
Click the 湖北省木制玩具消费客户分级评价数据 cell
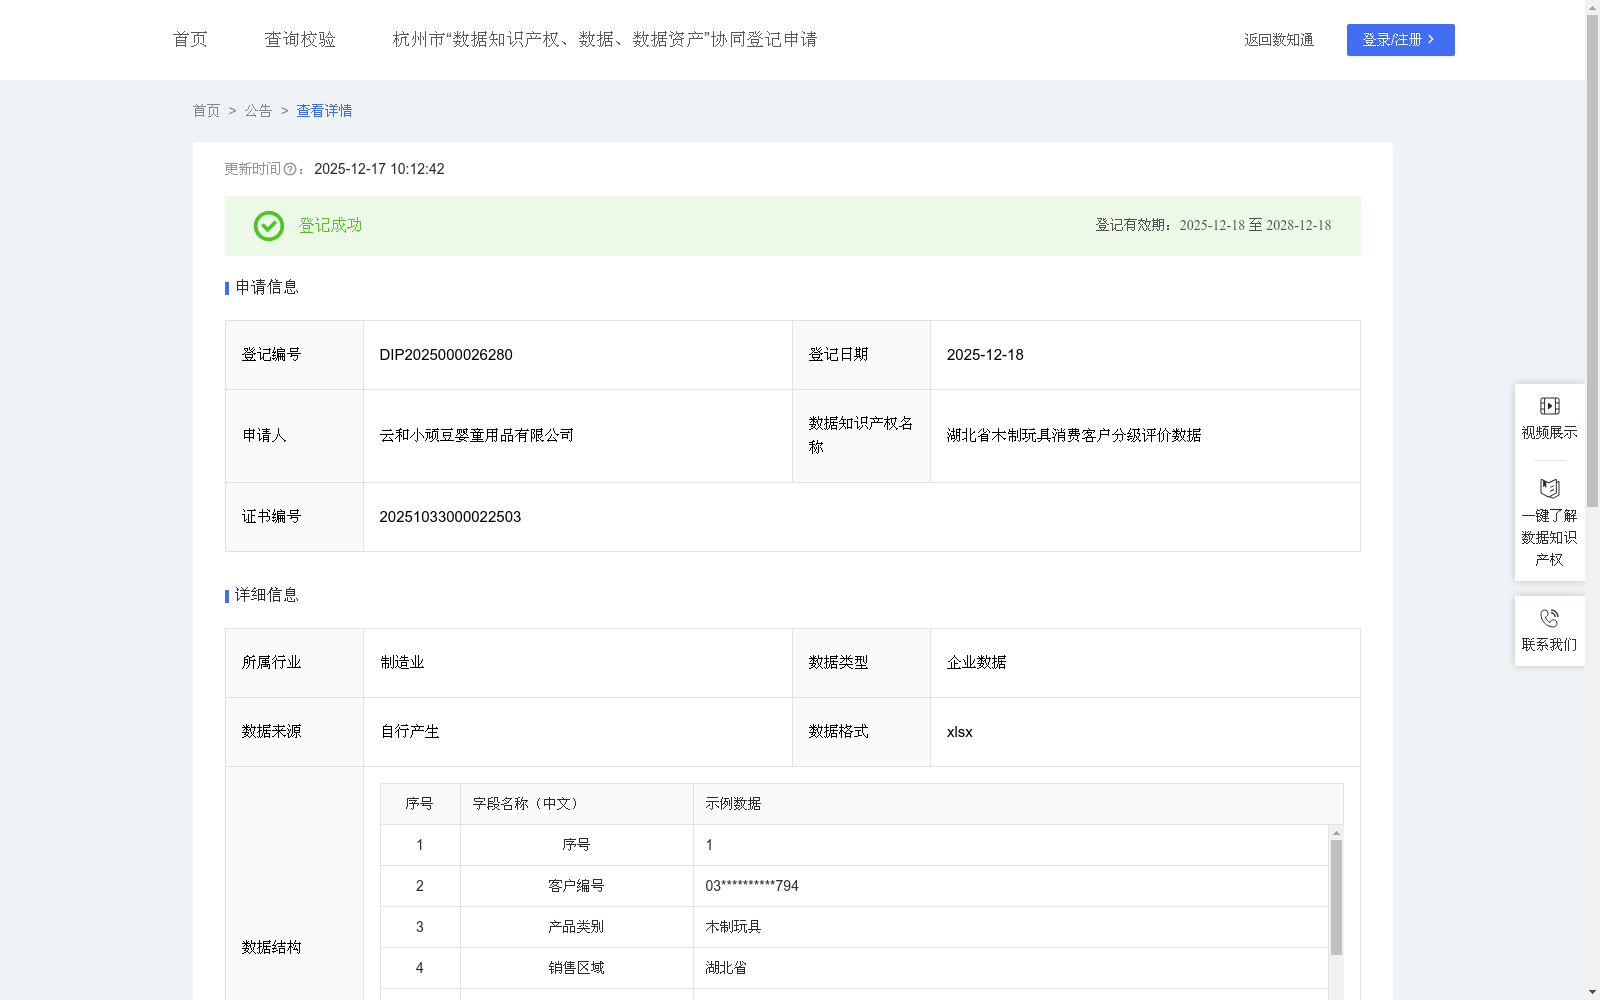[x=1145, y=436]
